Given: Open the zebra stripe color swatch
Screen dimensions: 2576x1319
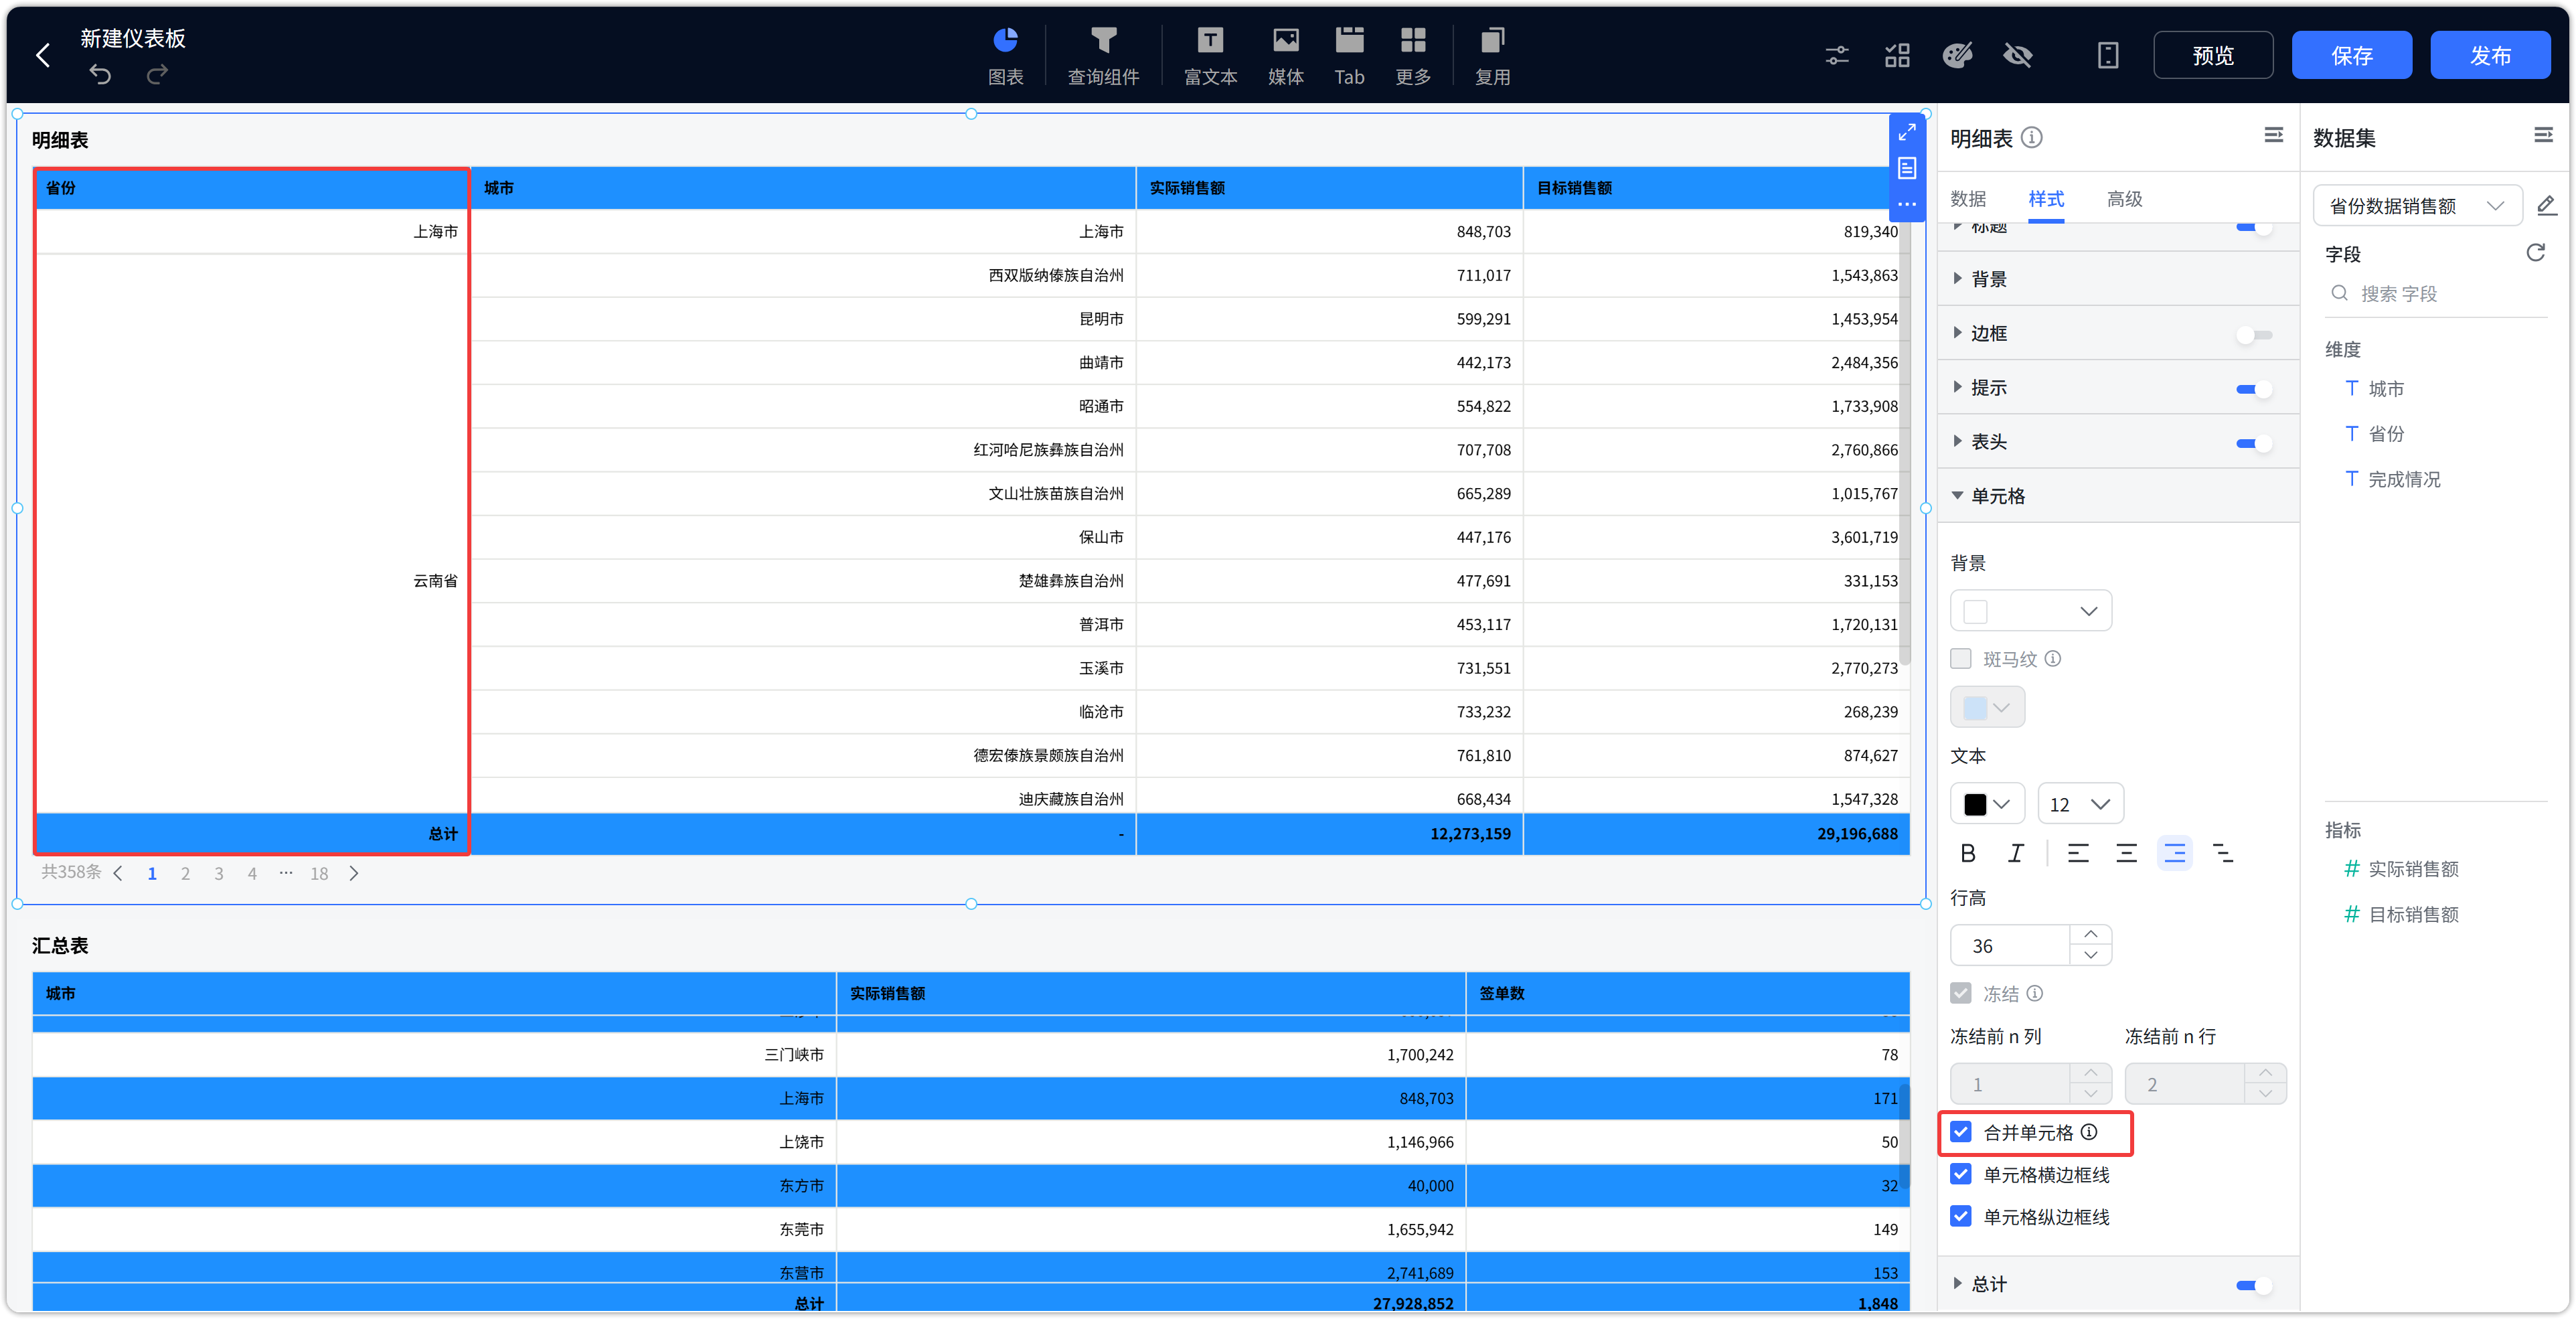Looking at the screenshot, I should (x=1987, y=708).
